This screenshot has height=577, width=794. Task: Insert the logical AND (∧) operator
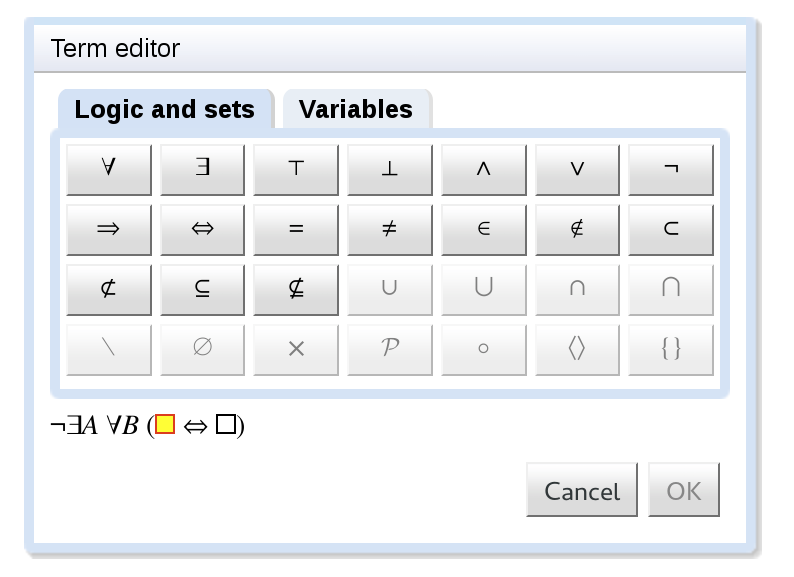click(x=483, y=169)
